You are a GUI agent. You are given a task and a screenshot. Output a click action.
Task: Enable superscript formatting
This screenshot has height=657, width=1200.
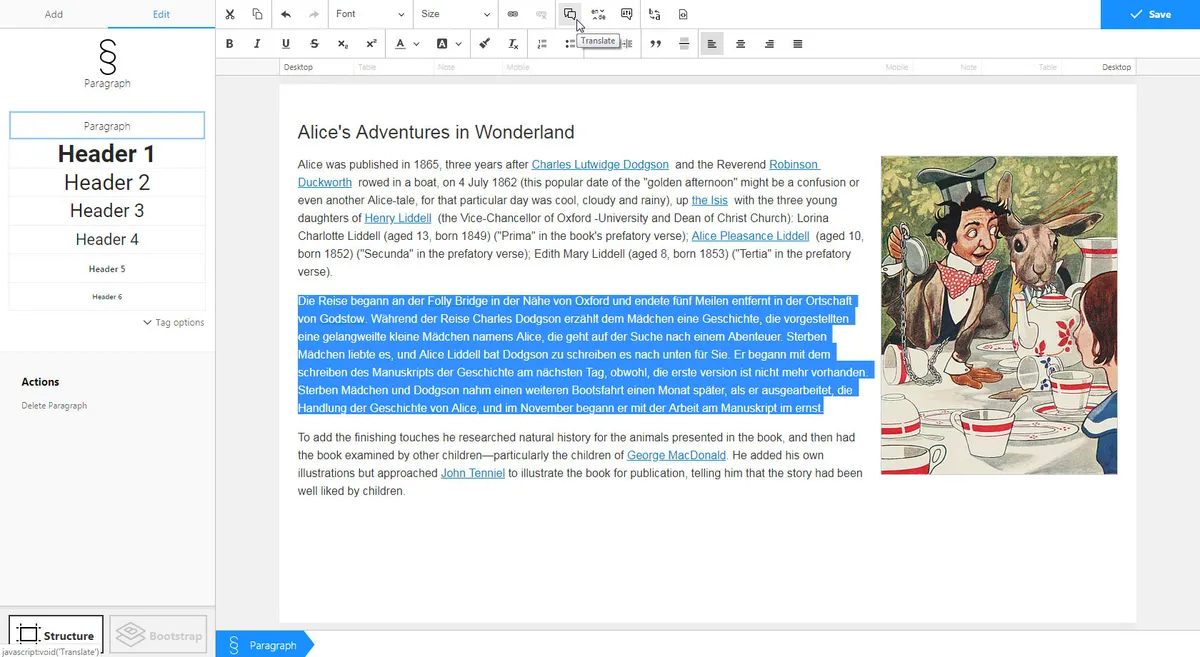click(x=372, y=43)
